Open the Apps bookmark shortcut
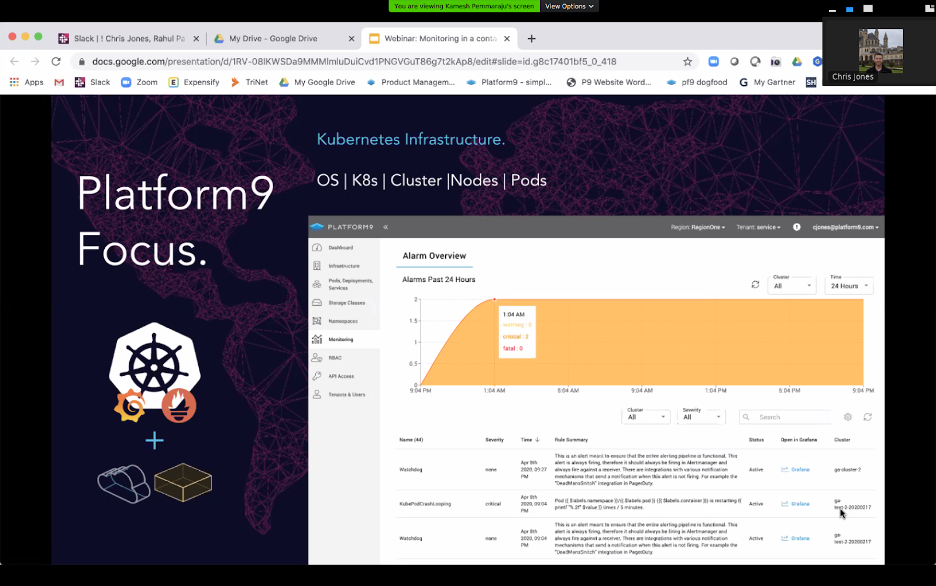Viewport: 936px width, 586px height. tap(27, 82)
